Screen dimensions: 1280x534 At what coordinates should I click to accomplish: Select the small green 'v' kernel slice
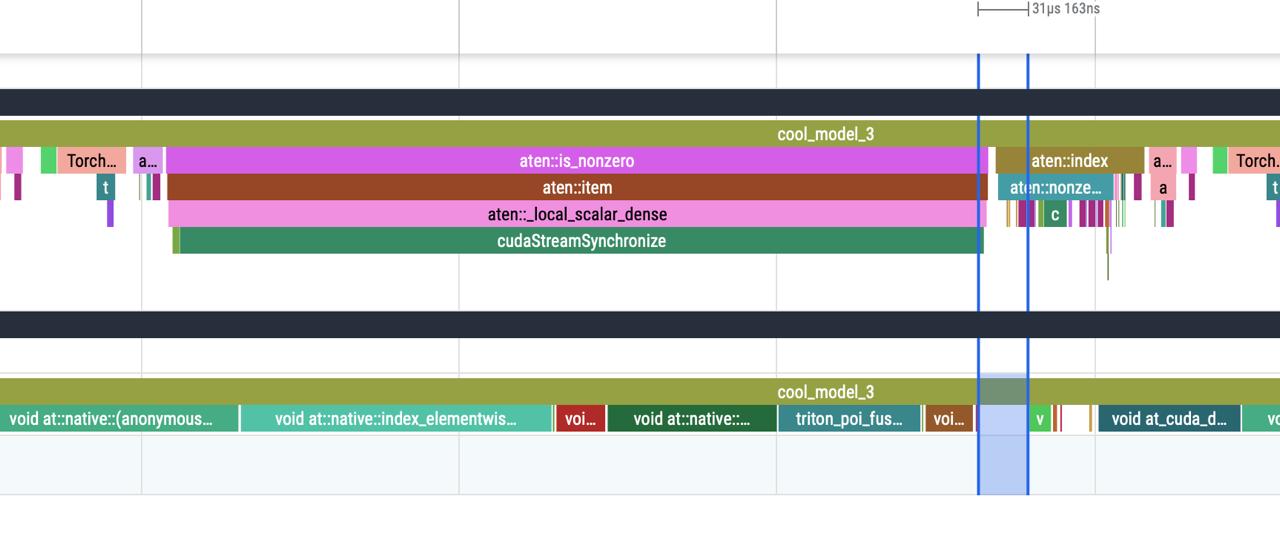coord(1040,419)
